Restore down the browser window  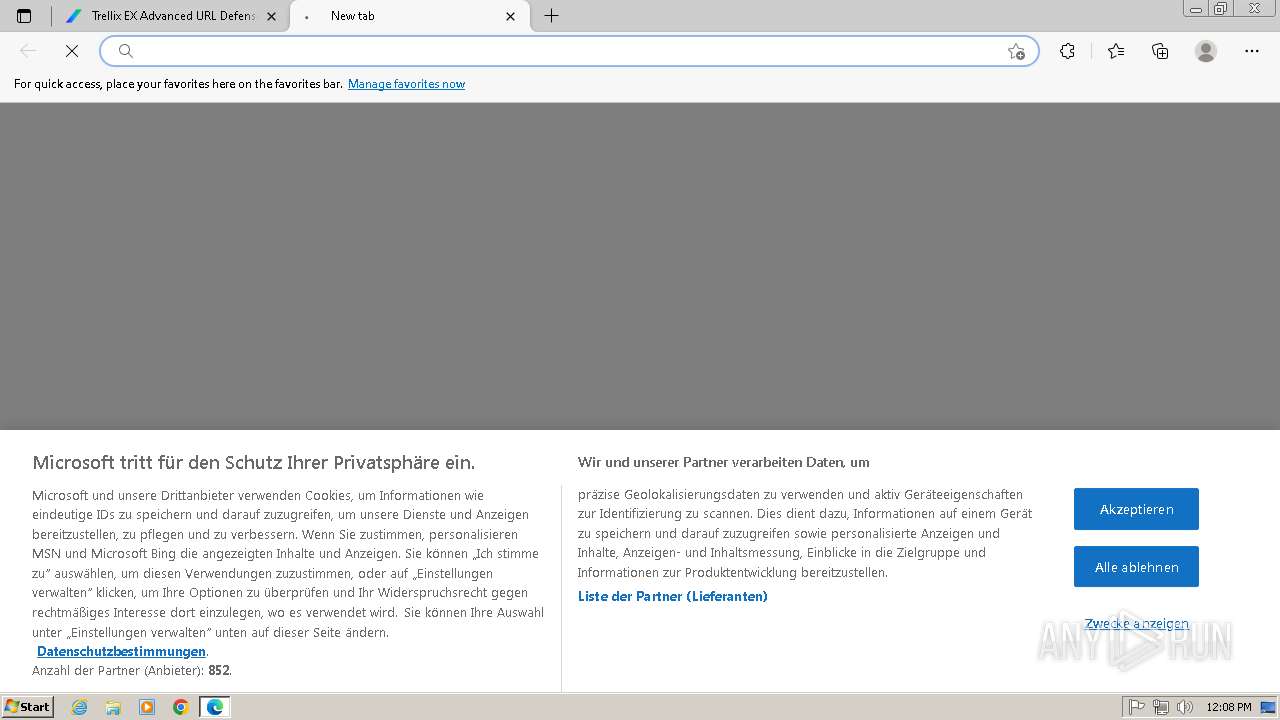point(1221,8)
